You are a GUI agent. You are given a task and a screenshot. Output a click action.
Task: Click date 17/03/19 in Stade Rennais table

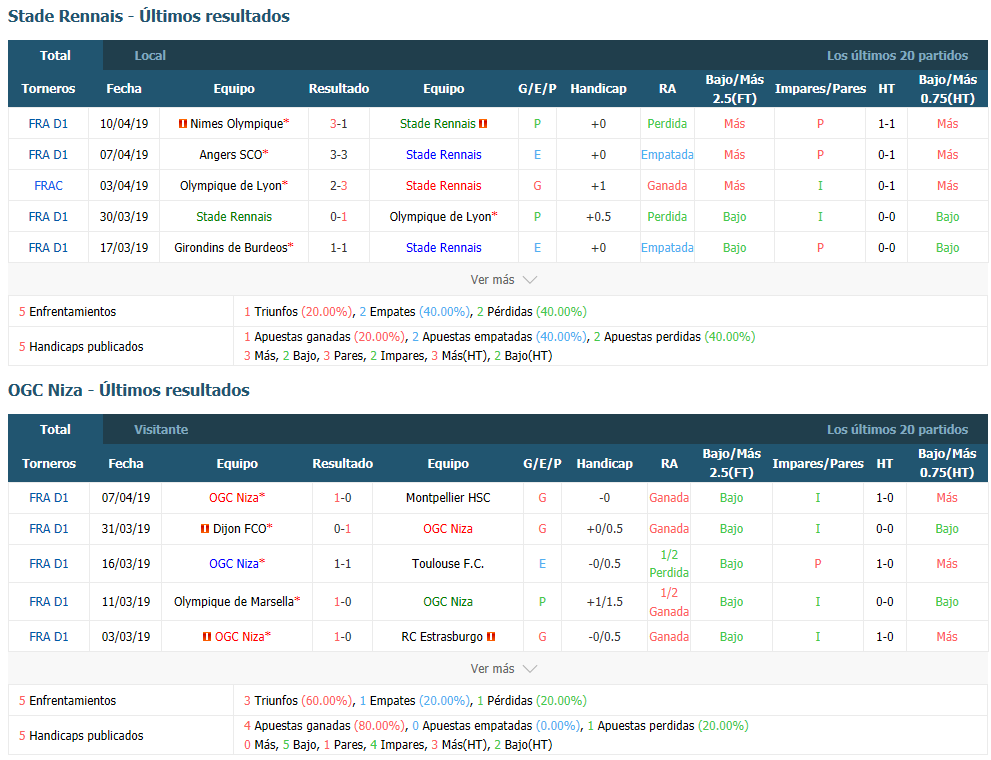pyautogui.click(x=124, y=248)
